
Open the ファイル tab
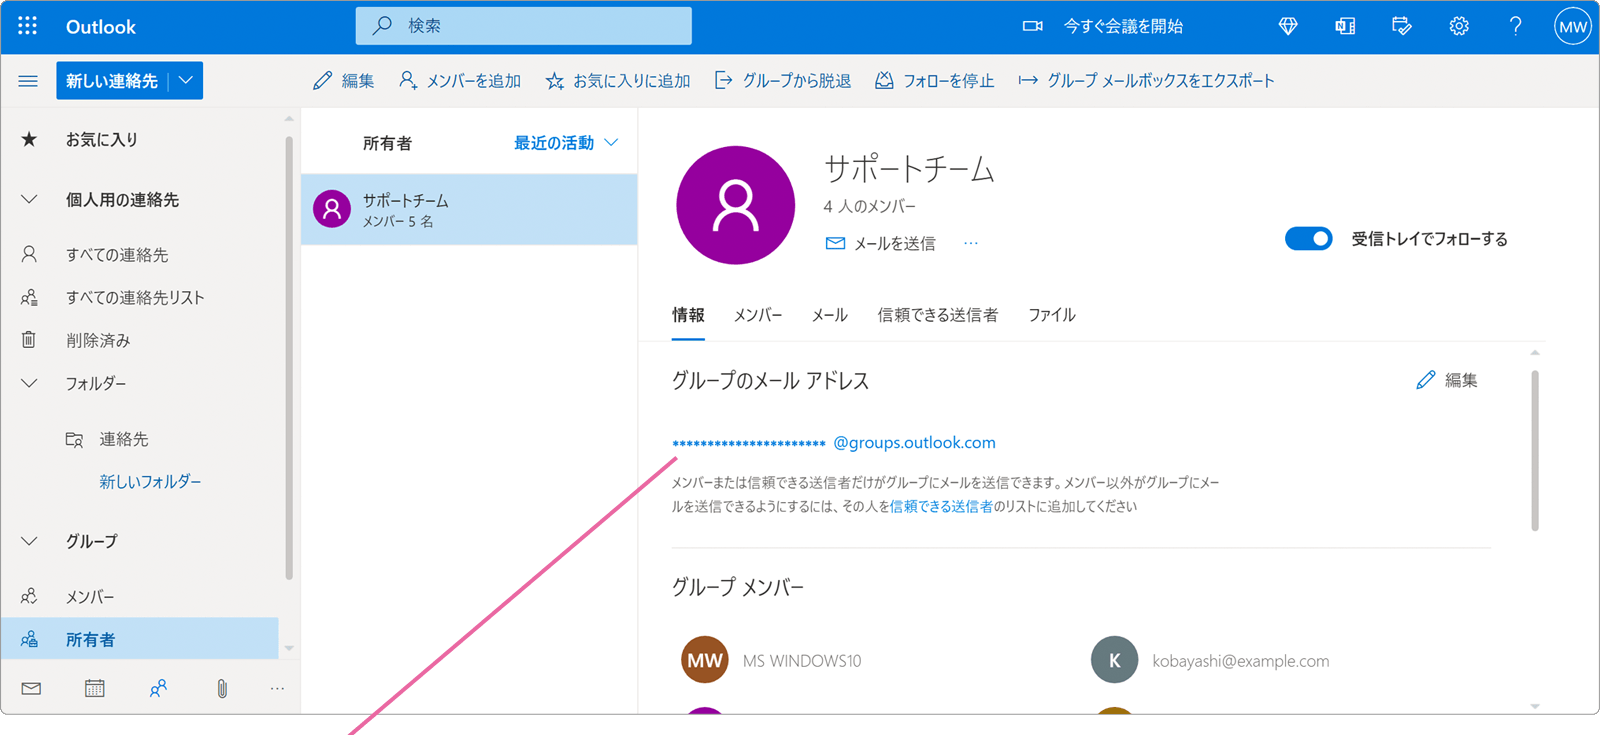point(1052,315)
